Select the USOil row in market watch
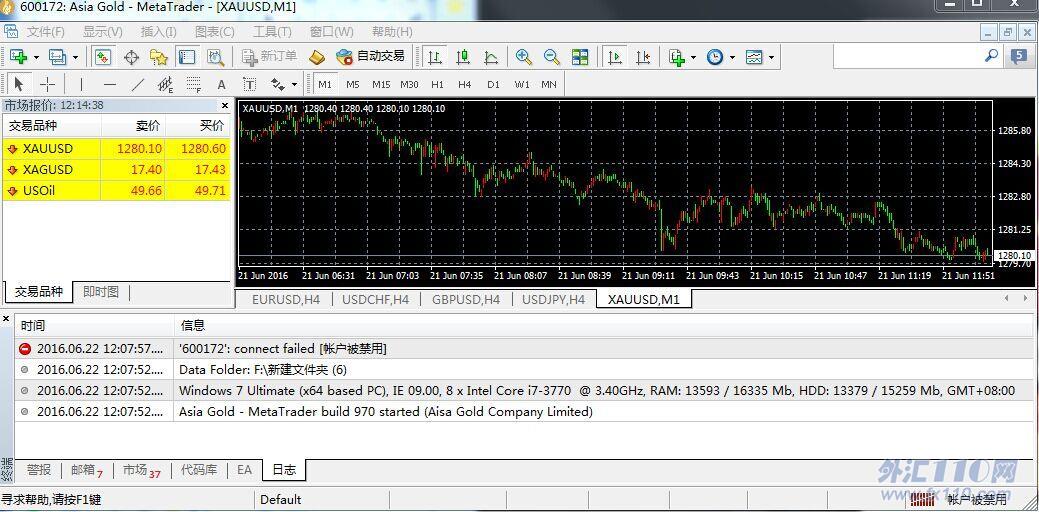1039x512 pixels. pyautogui.click(x=117, y=191)
